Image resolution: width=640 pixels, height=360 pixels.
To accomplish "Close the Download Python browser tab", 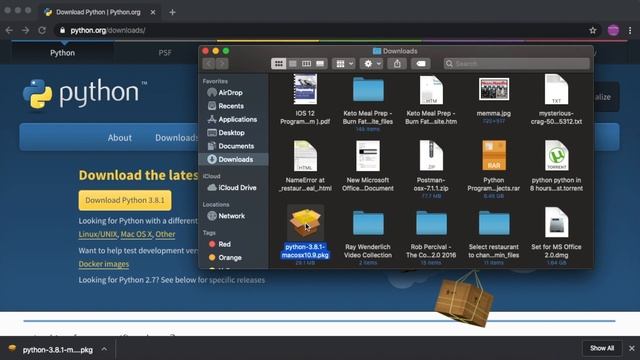I will (153, 12).
